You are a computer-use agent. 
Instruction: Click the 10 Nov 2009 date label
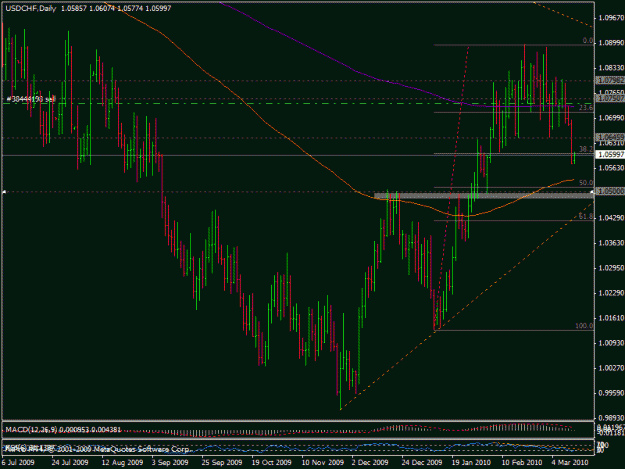[x=322, y=463]
